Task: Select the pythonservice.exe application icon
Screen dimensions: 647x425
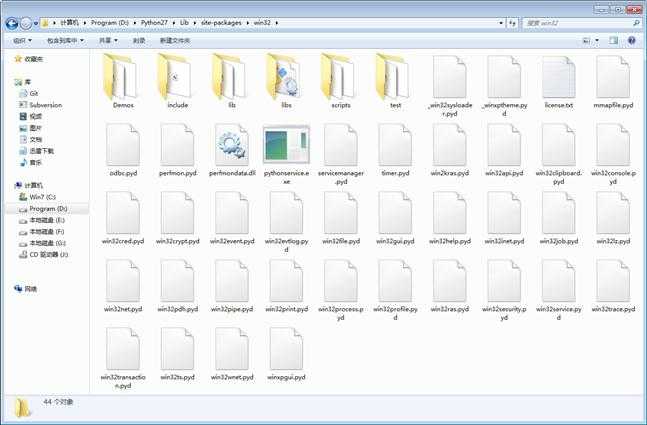Action: tap(286, 144)
